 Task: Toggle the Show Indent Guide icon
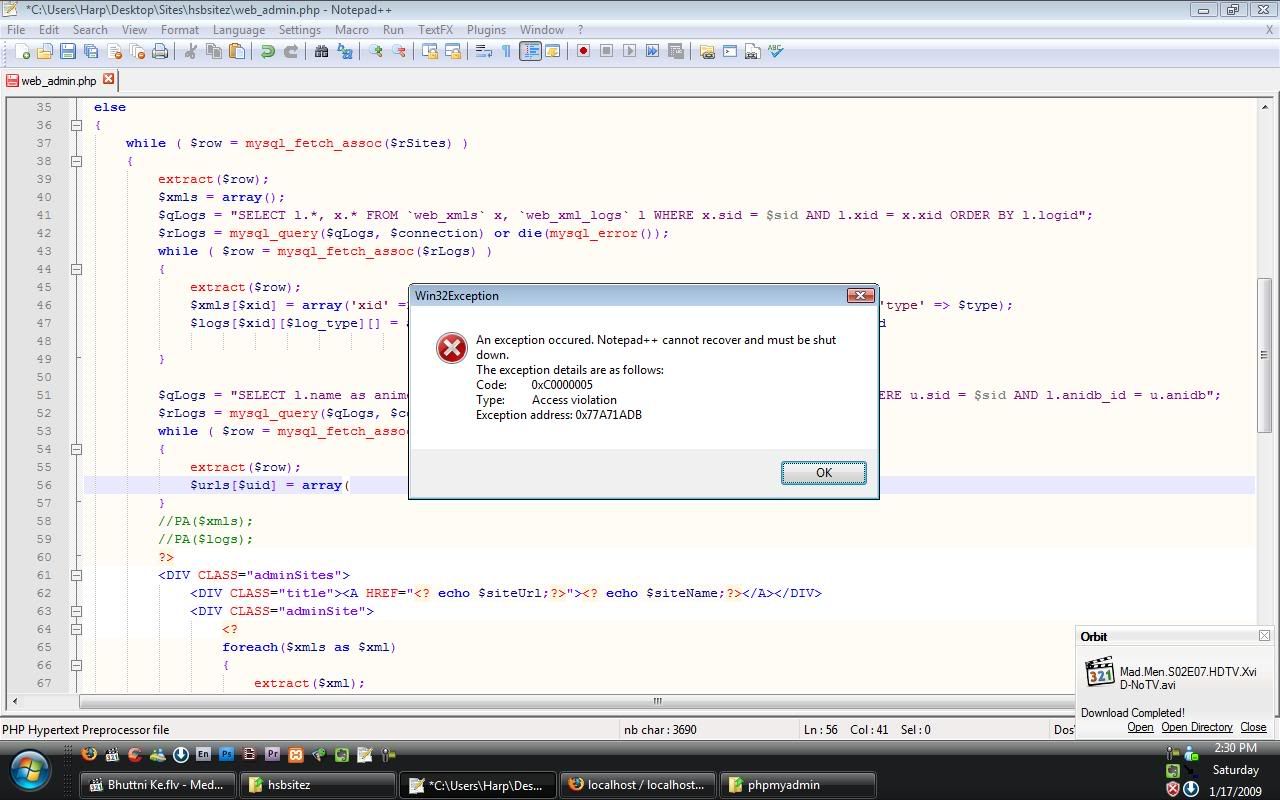(530, 51)
